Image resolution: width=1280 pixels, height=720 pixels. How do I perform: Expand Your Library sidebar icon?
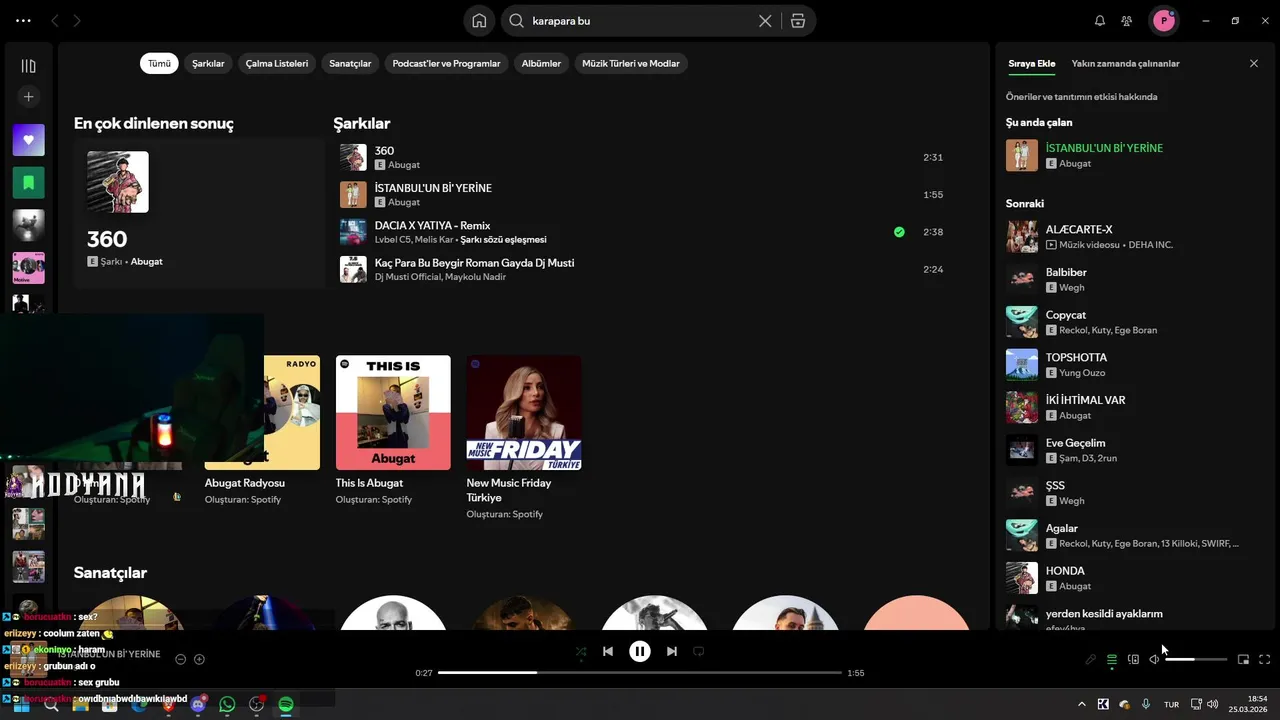click(28, 66)
